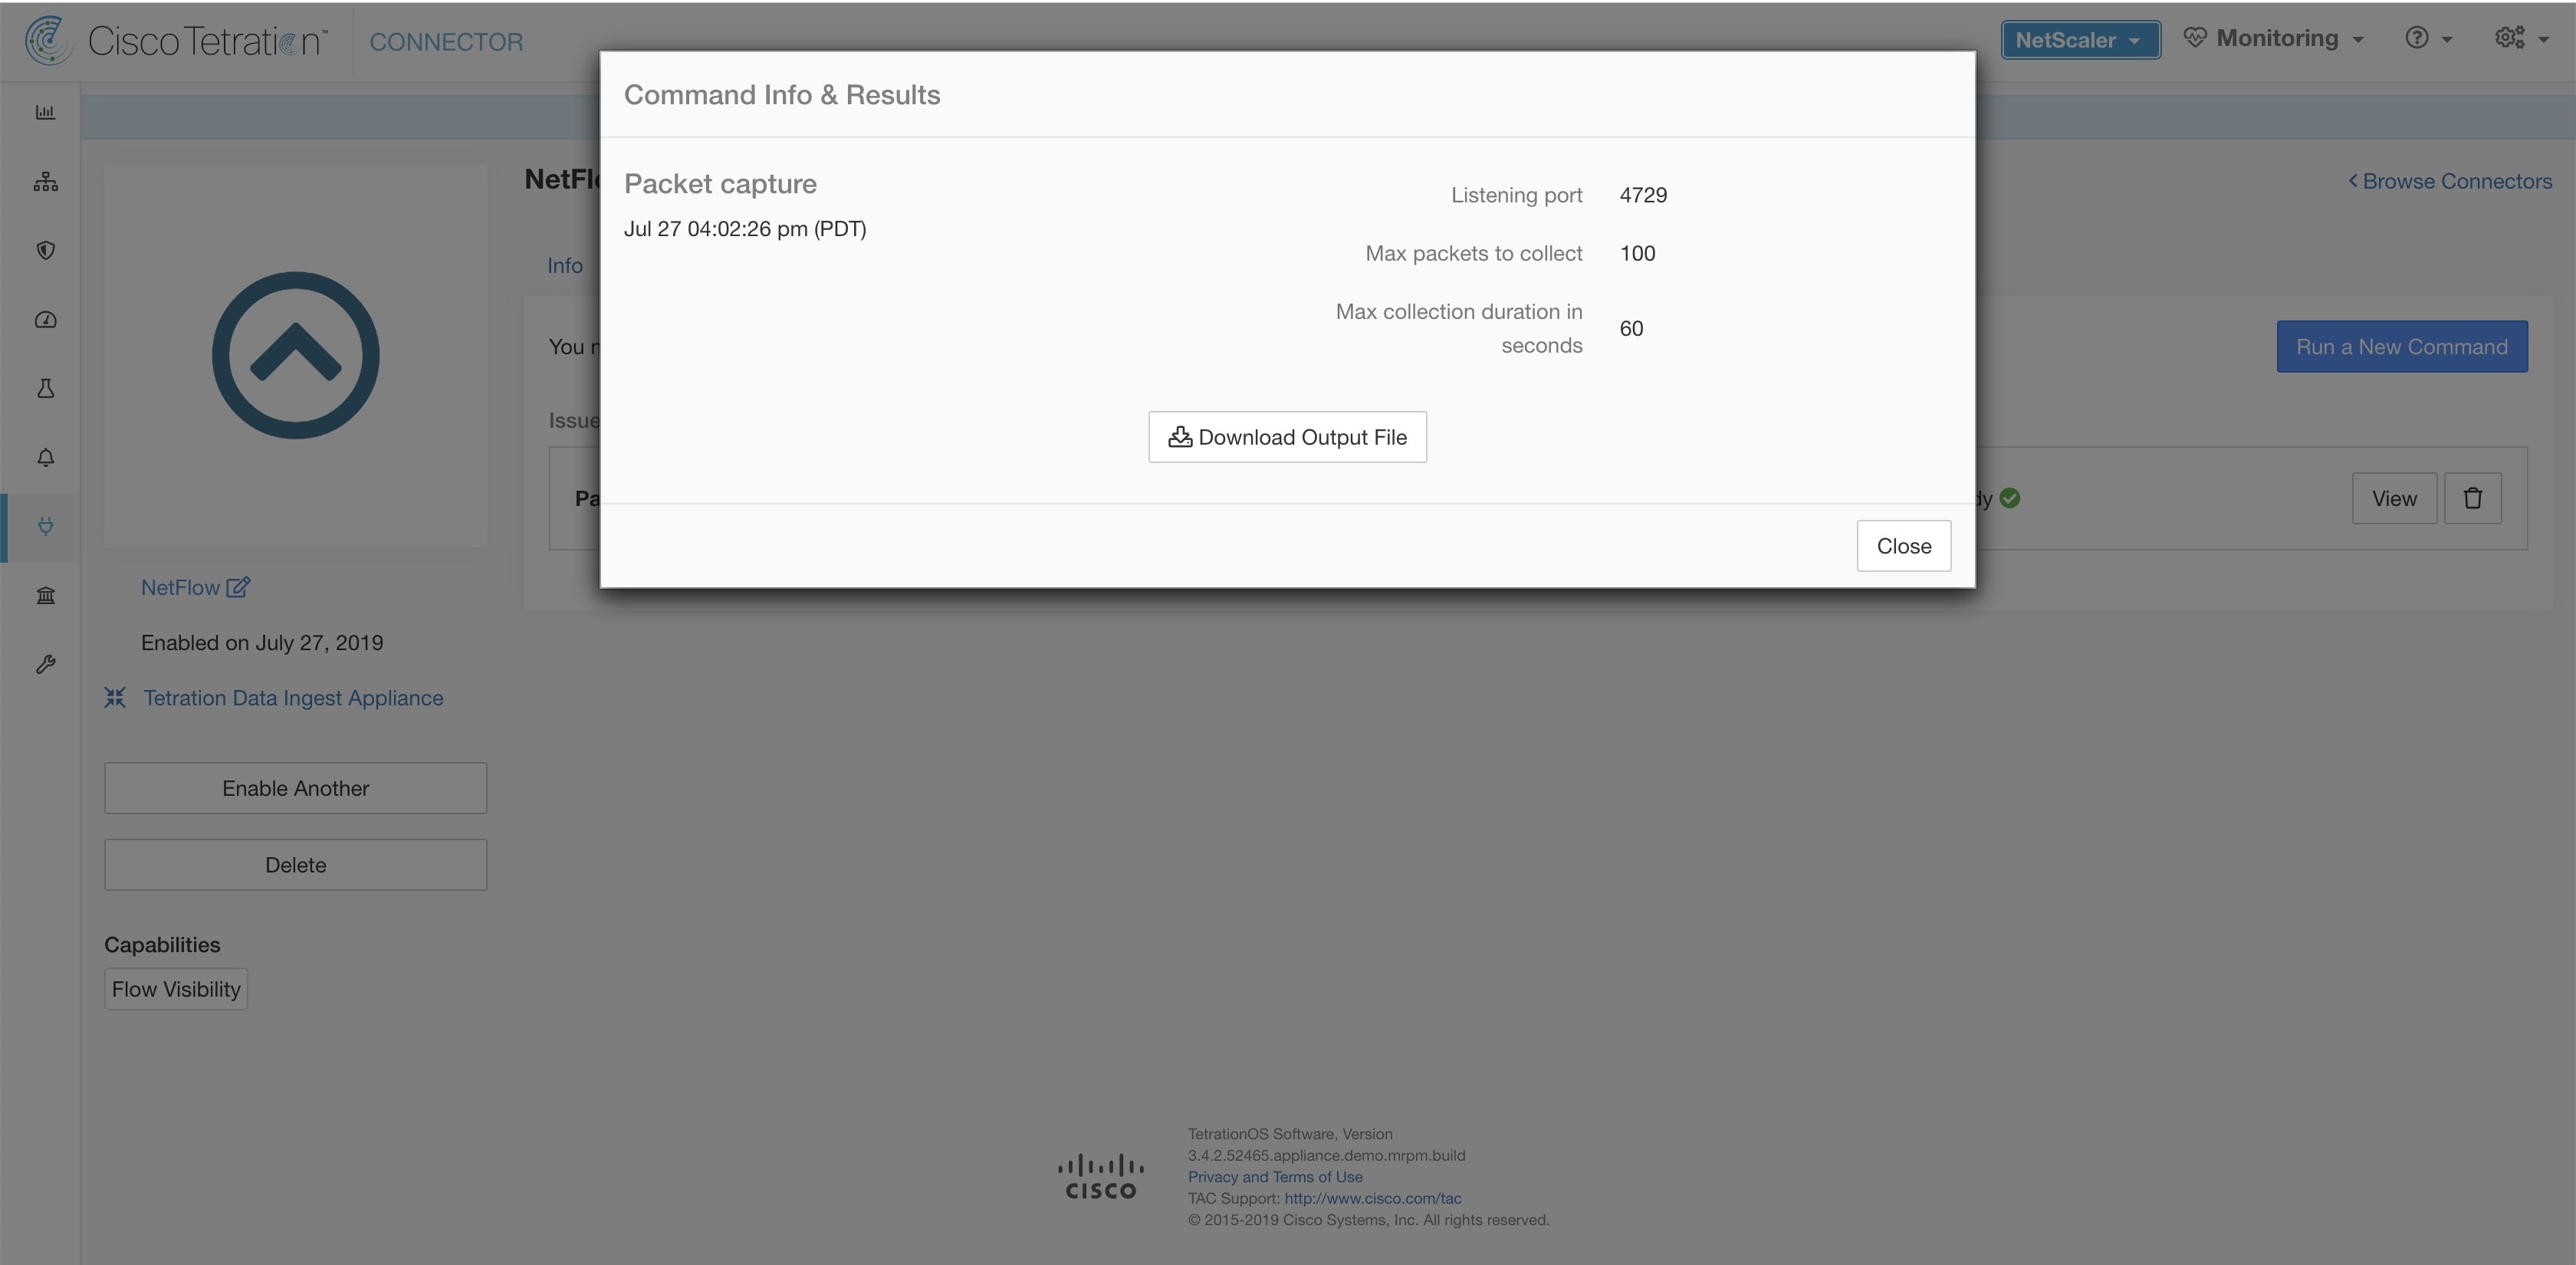2576x1265 pixels.
Task: Click the inventory workloads icon
Action: pos(44,181)
